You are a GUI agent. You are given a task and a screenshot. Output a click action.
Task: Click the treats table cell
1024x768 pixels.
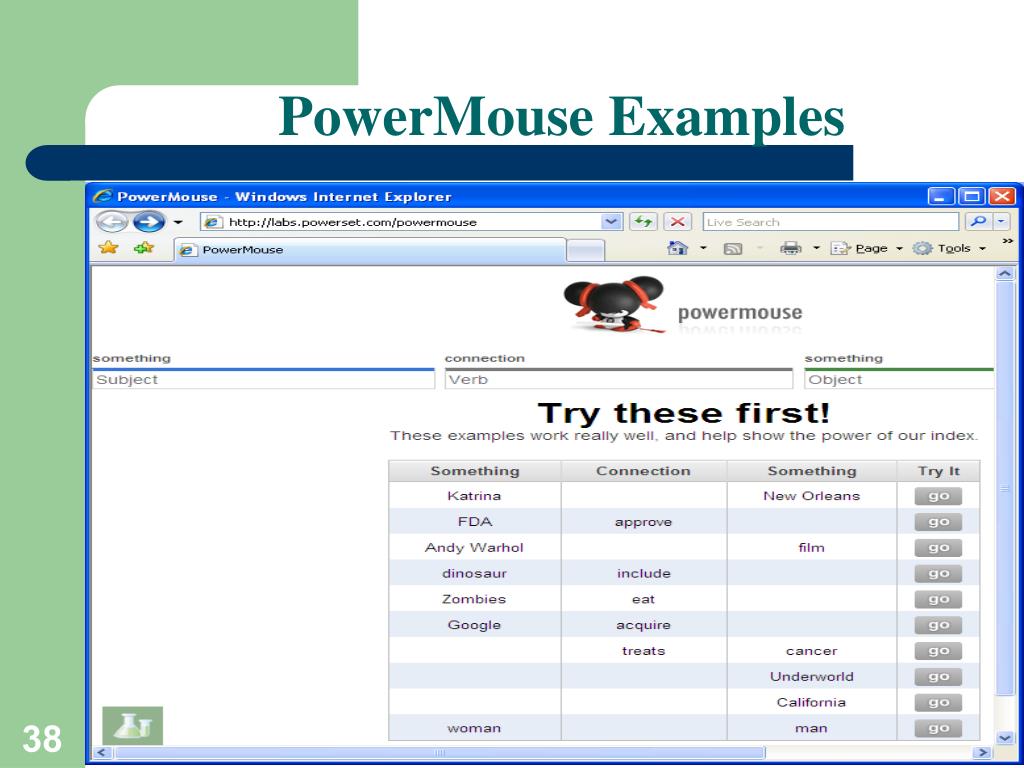pyautogui.click(x=643, y=650)
